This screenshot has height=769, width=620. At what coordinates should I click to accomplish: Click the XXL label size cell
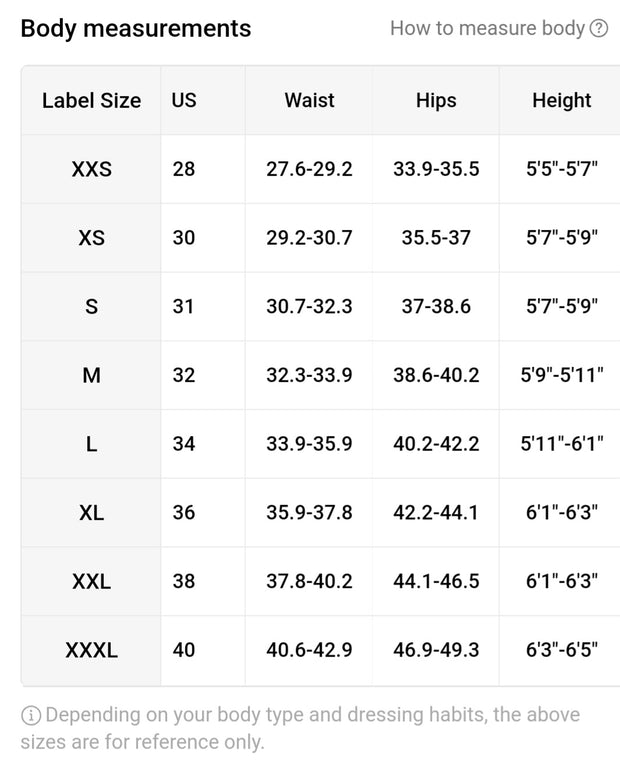coord(91,581)
